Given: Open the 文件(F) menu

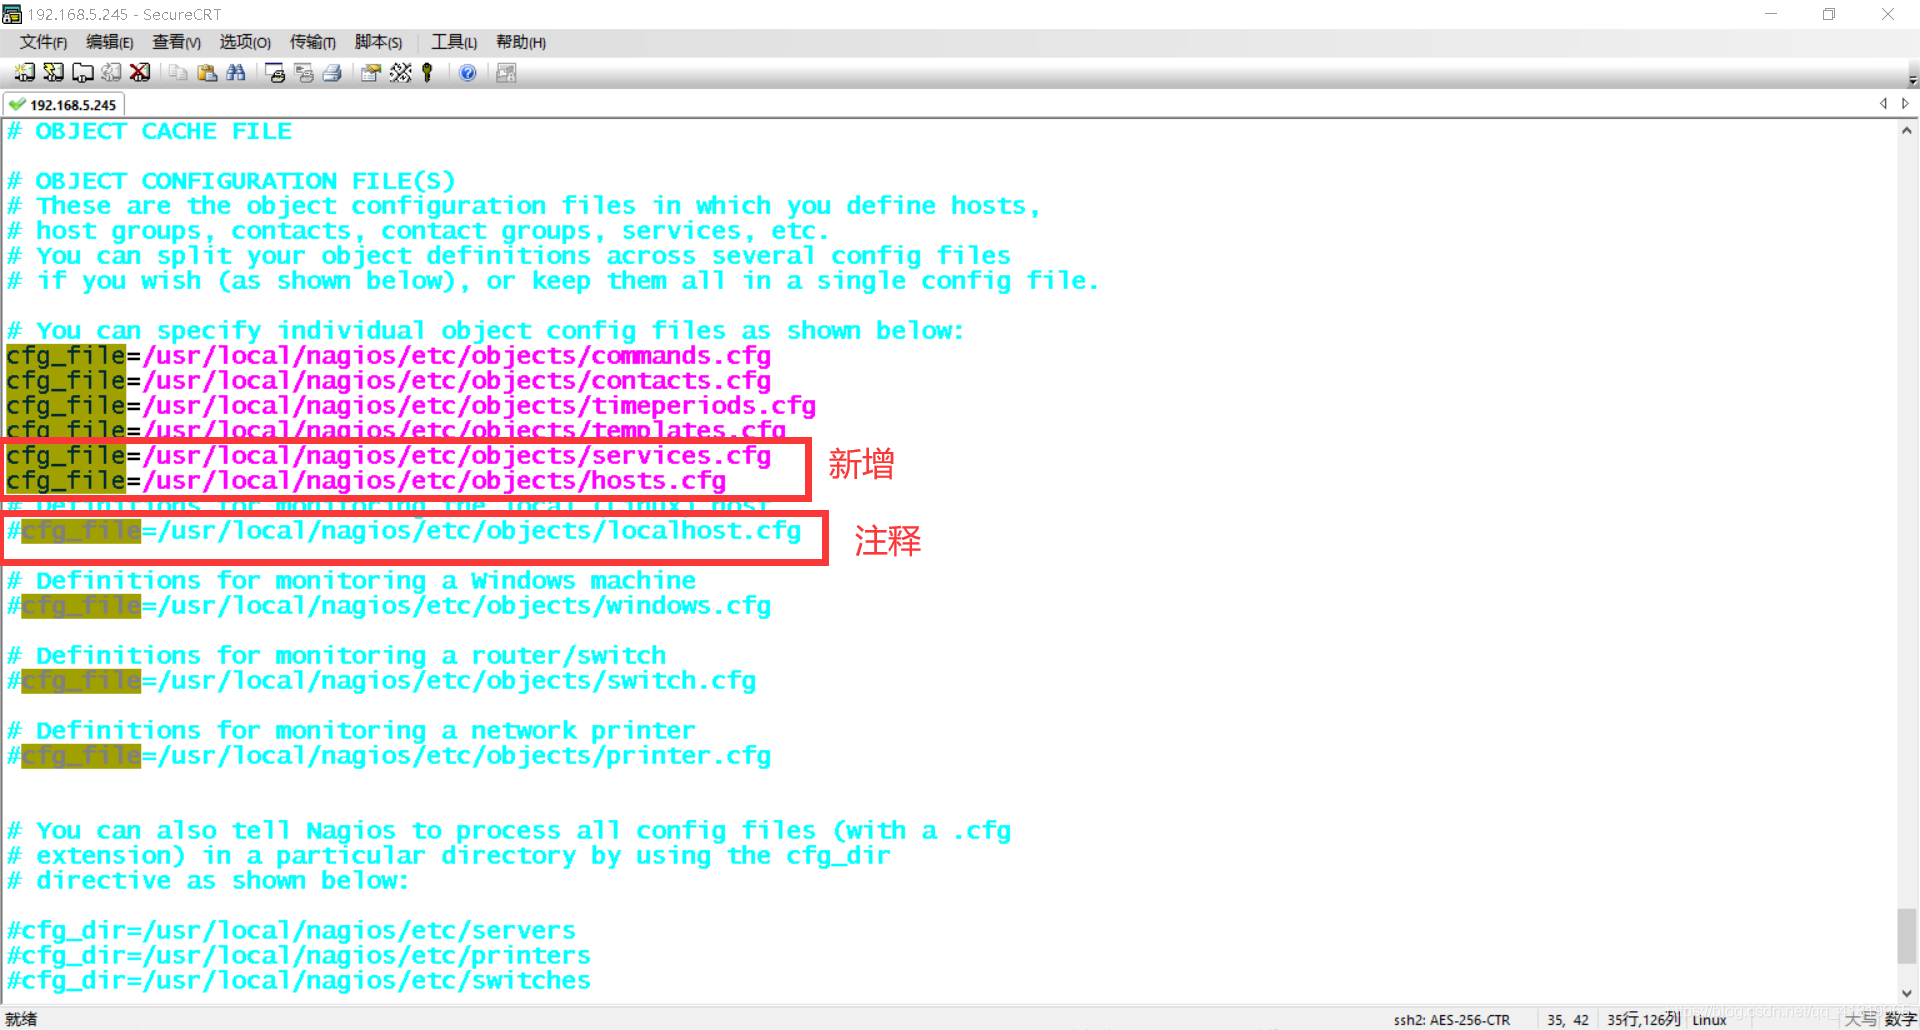Looking at the screenshot, I should 43,42.
